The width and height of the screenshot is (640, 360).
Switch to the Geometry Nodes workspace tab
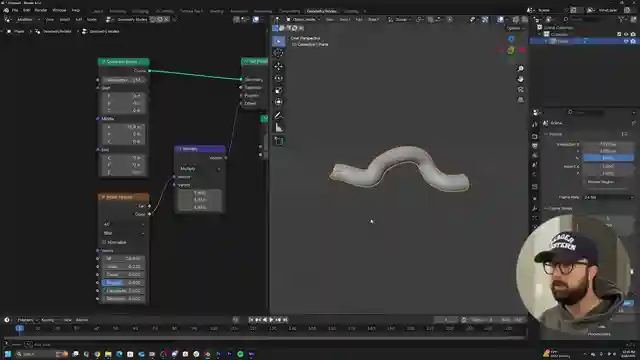click(x=322, y=11)
